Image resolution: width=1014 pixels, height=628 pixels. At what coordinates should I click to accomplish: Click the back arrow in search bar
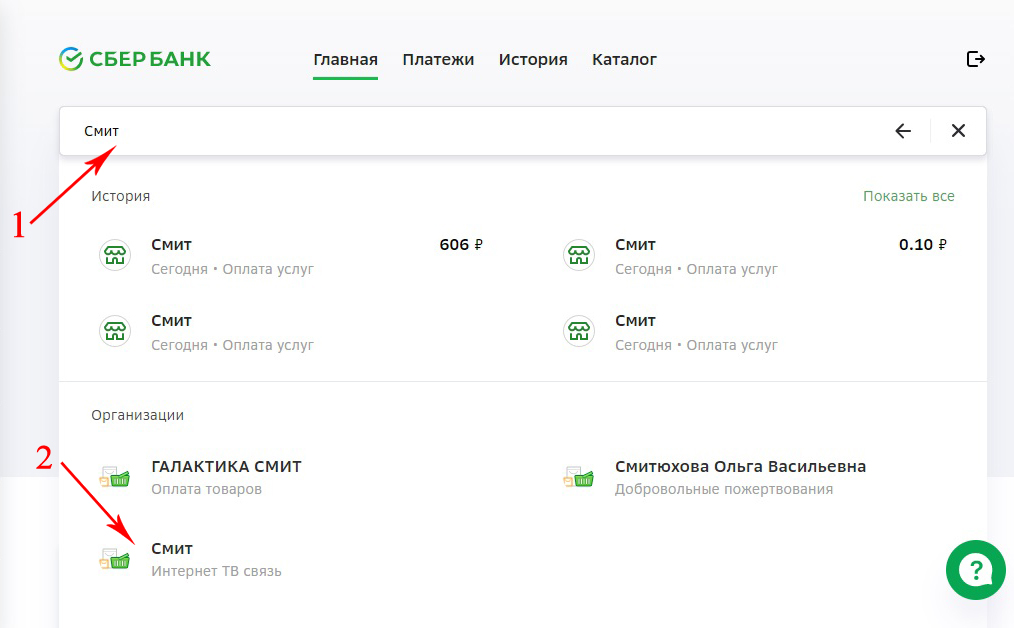point(903,131)
